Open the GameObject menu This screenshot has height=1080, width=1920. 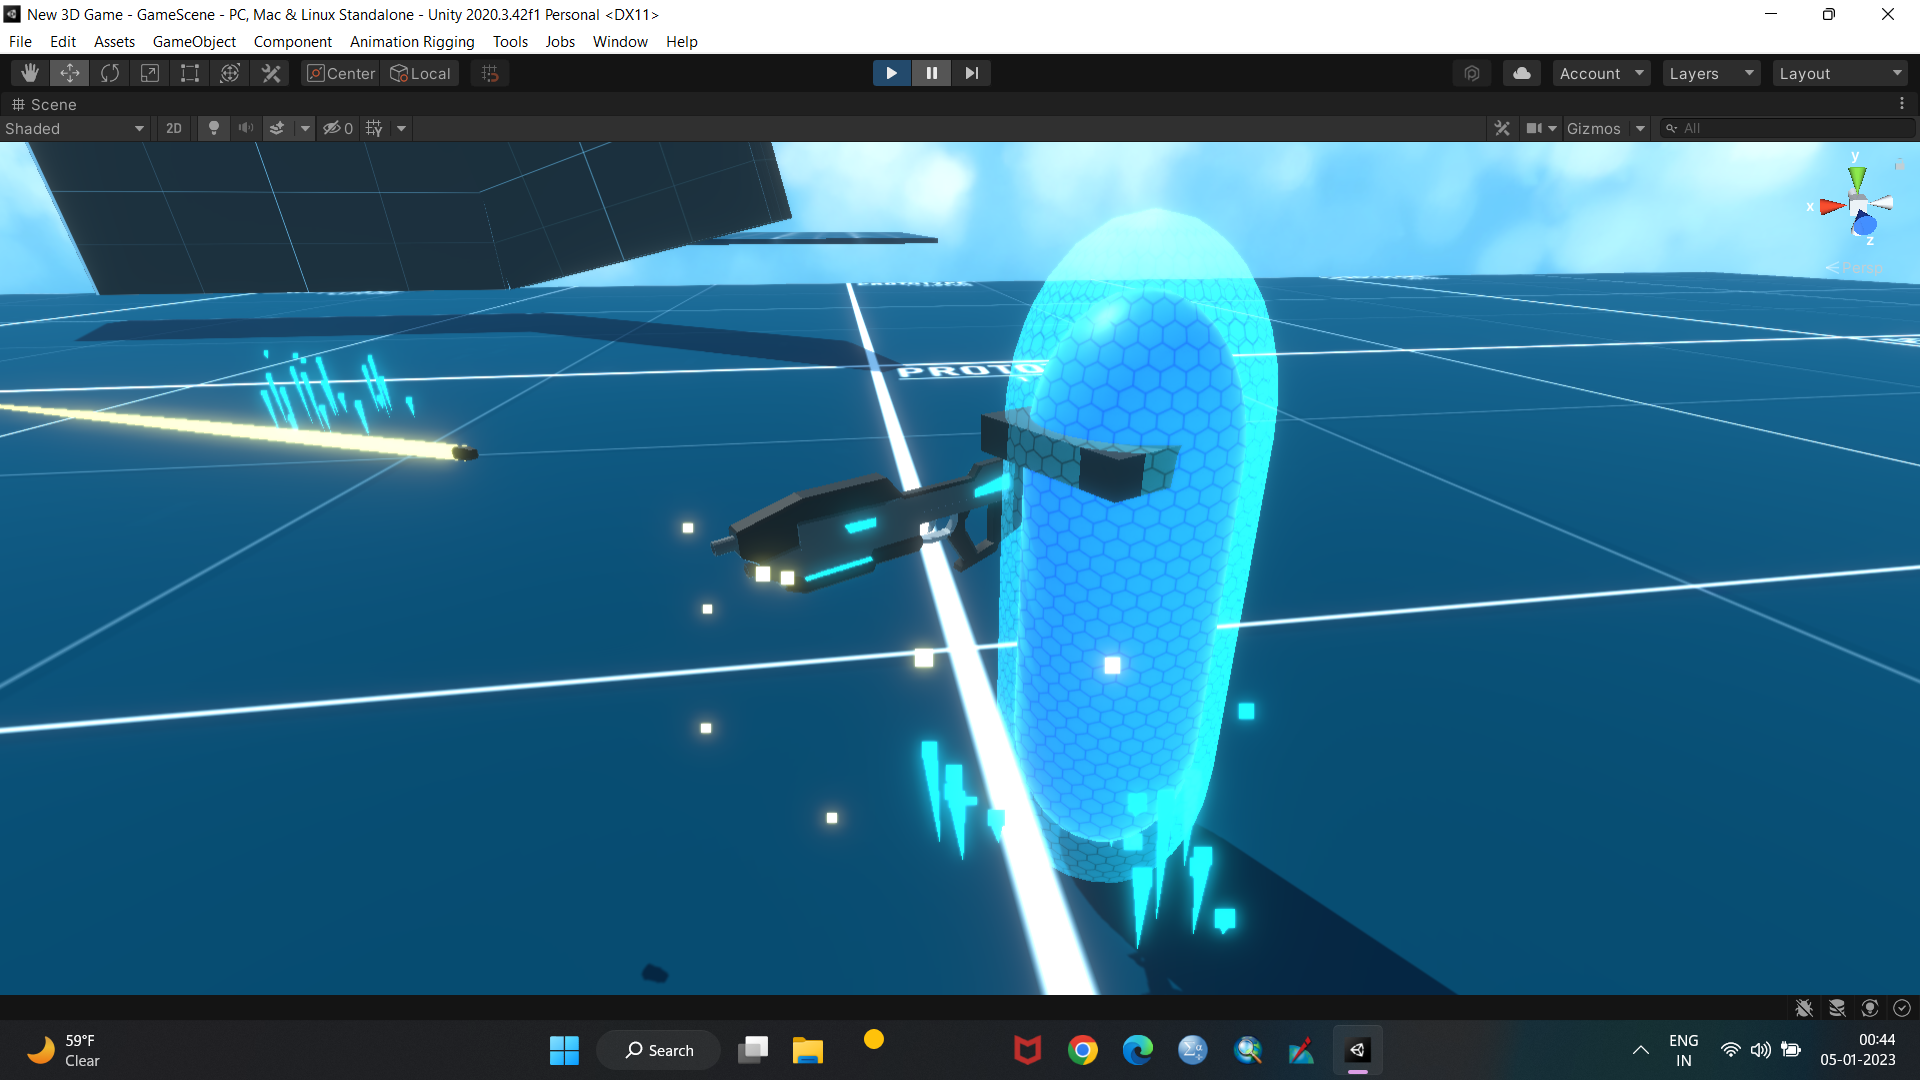click(194, 41)
